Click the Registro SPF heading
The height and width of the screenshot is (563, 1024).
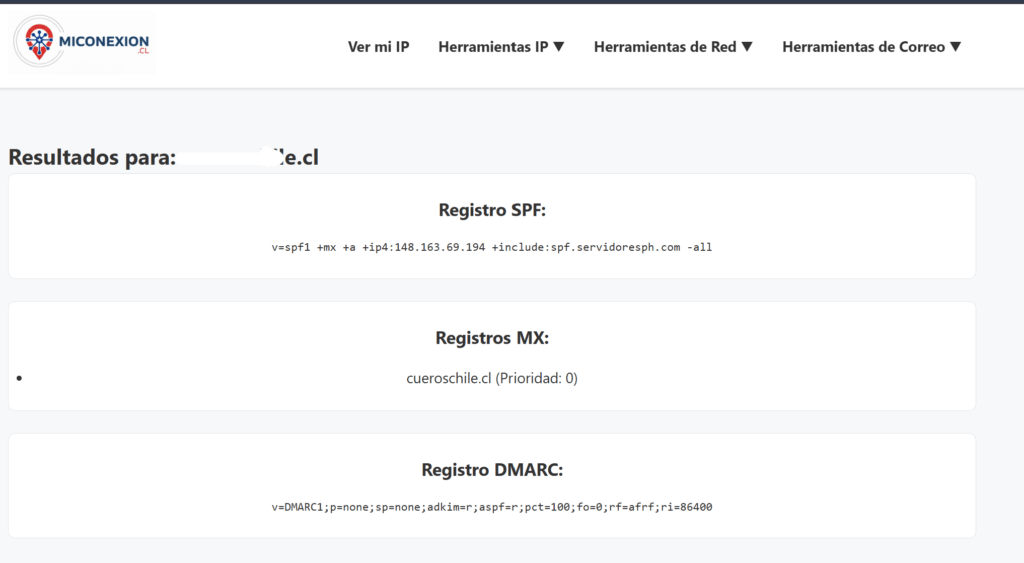tap(492, 210)
